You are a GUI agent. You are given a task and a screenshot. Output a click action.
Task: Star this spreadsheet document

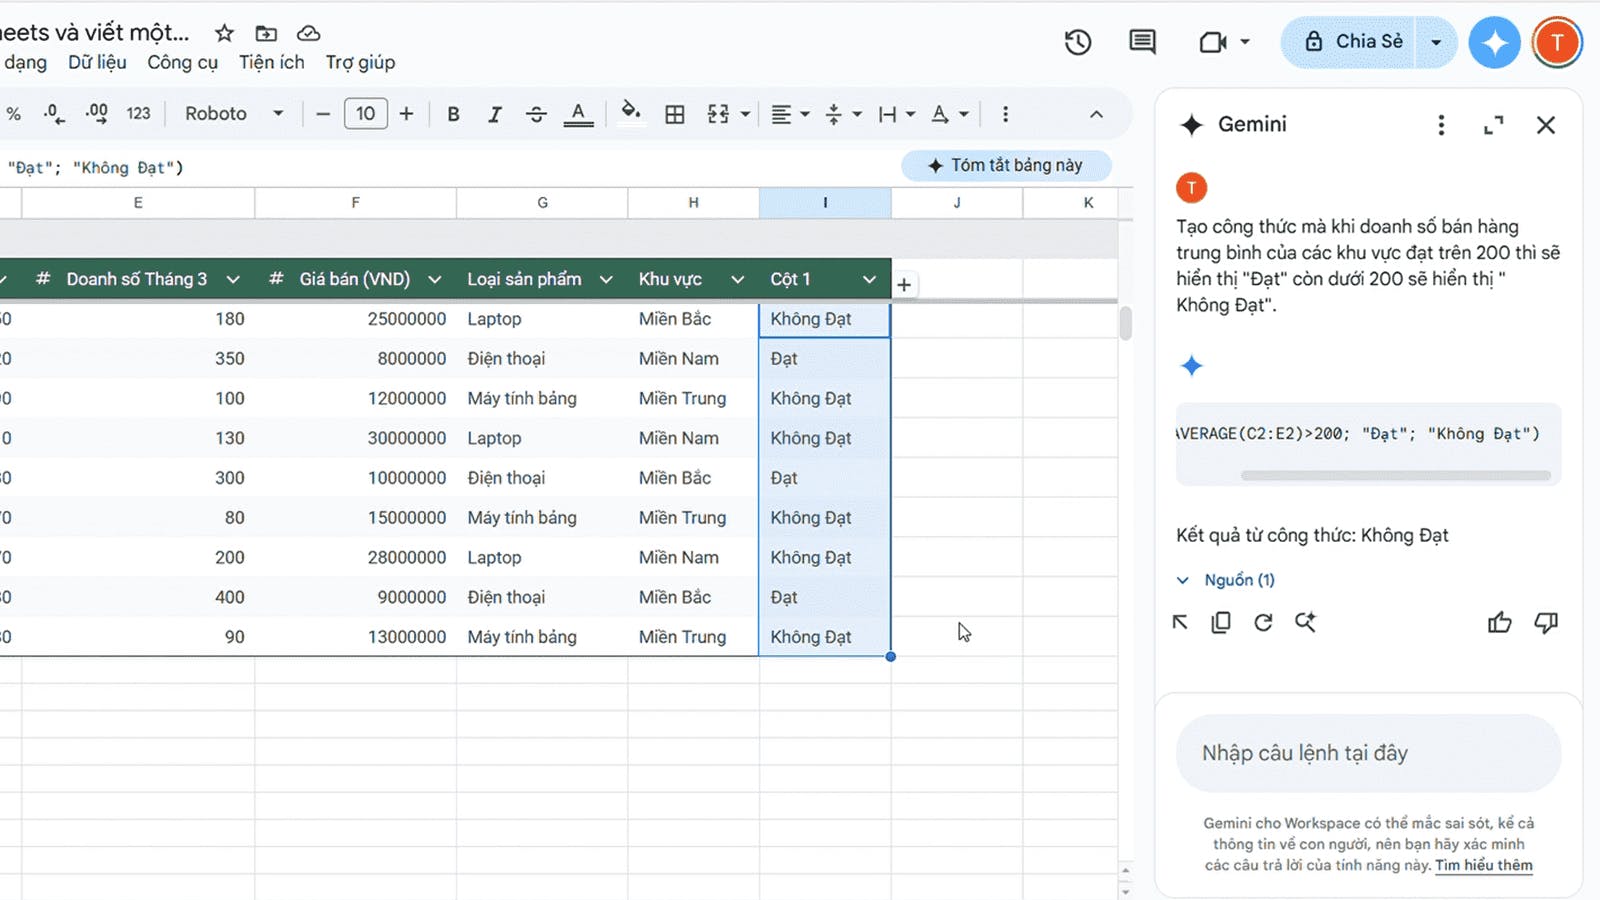(x=224, y=33)
